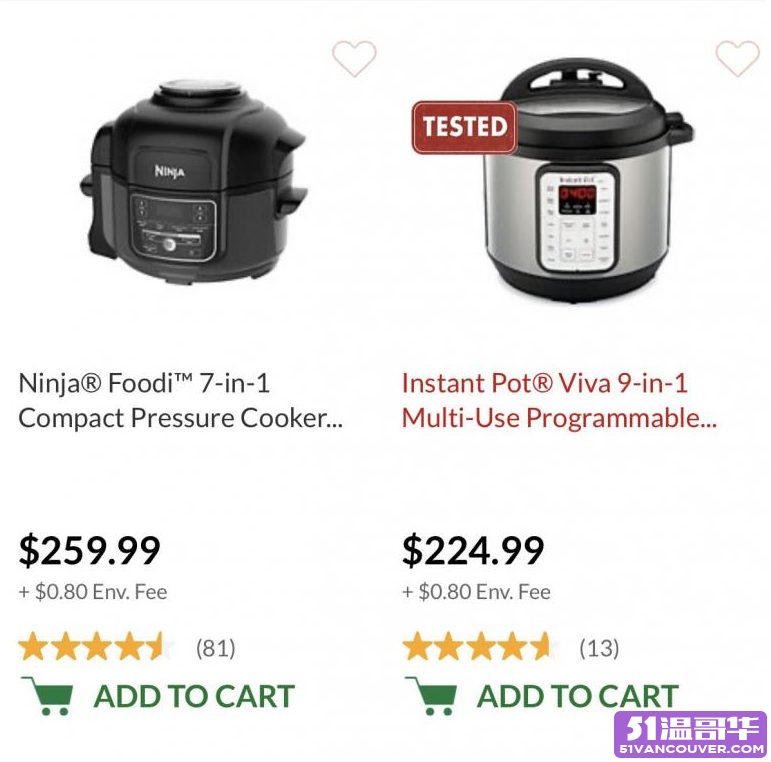
Task: Open the Ninja Foodi product image
Action: (x=195, y=182)
